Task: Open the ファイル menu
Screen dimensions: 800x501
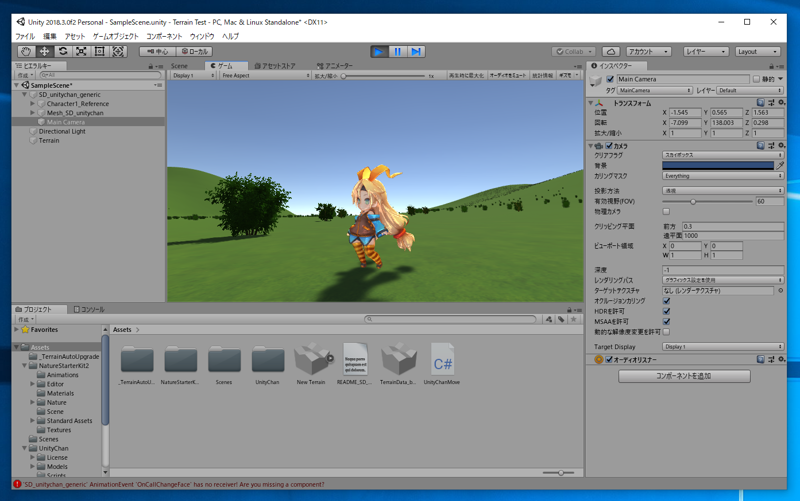Action: [x=24, y=36]
